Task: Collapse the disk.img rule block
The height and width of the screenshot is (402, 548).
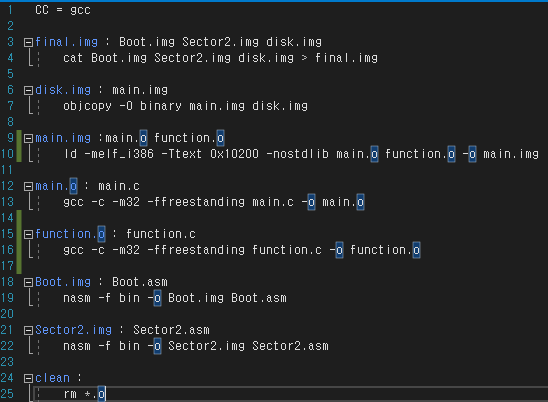Action: click(x=28, y=91)
